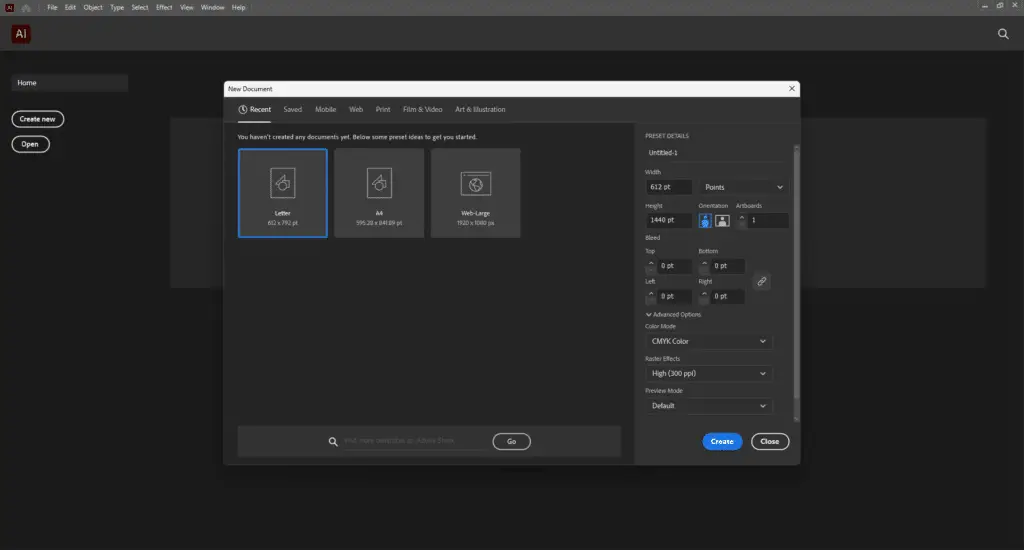The height and width of the screenshot is (550, 1024).
Task: Click the Top bleed 0 pt field
Action: [673, 266]
